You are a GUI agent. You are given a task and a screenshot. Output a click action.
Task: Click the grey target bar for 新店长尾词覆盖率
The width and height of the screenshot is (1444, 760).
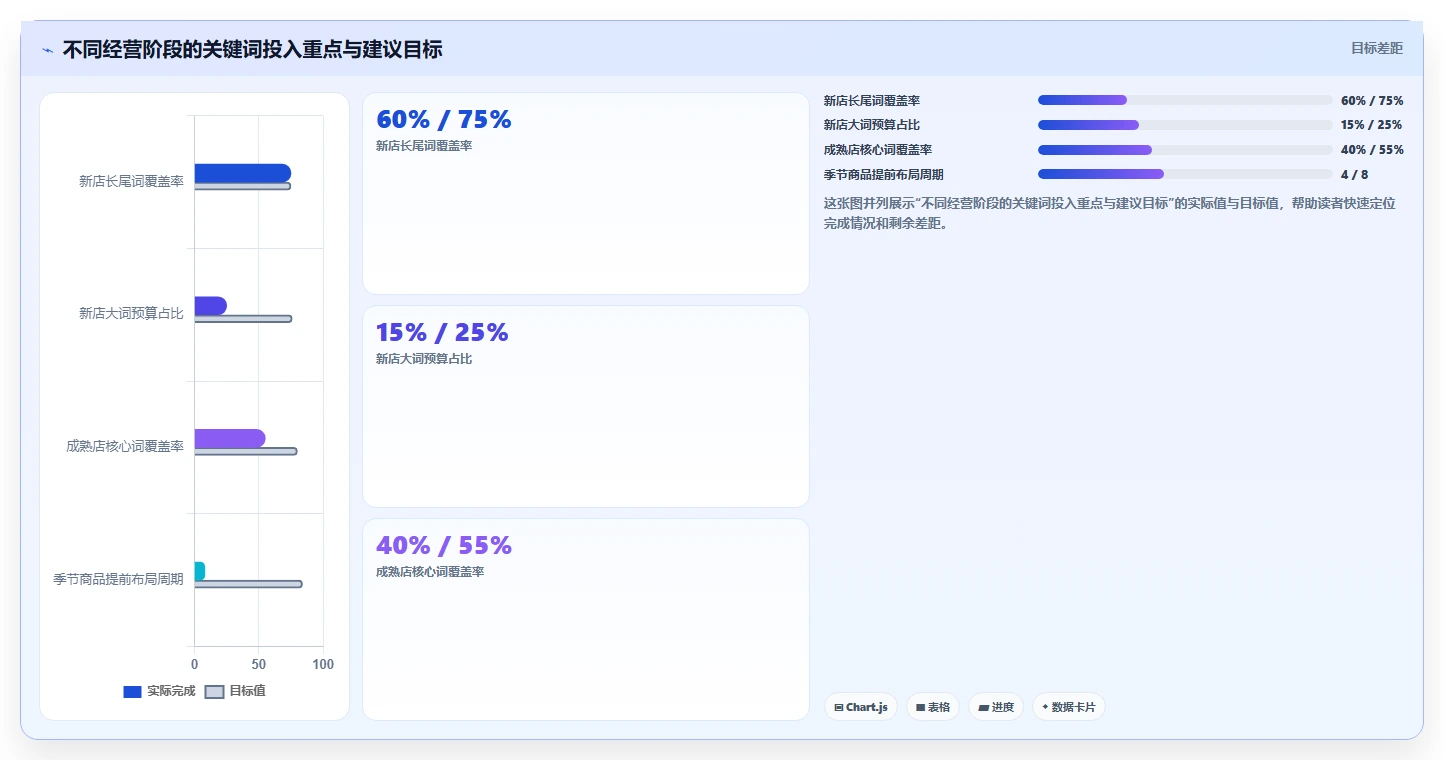(x=242, y=186)
